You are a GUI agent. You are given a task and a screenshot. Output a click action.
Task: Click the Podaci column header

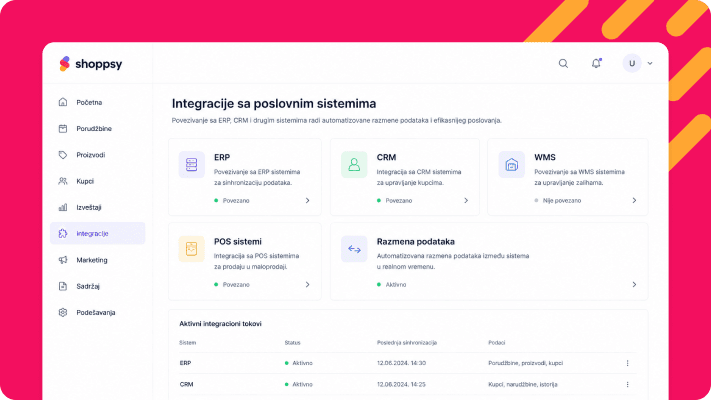point(497,343)
